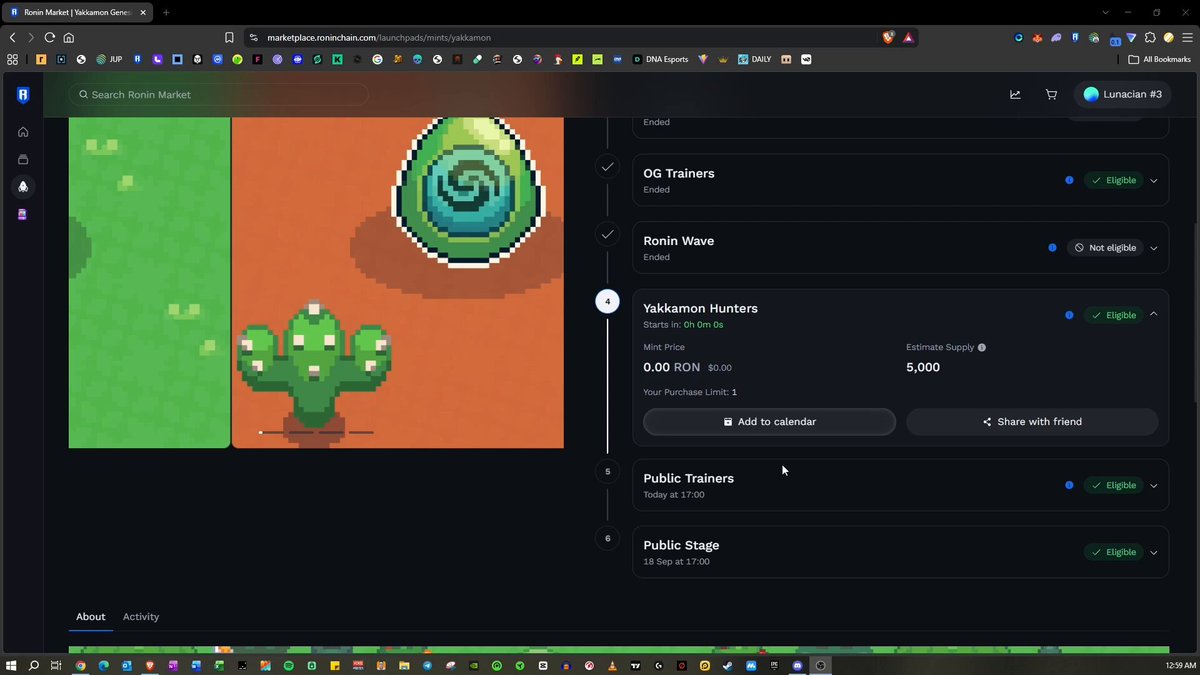Click the browser home button
Image resolution: width=1200 pixels, height=675 pixels.
tap(69, 37)
